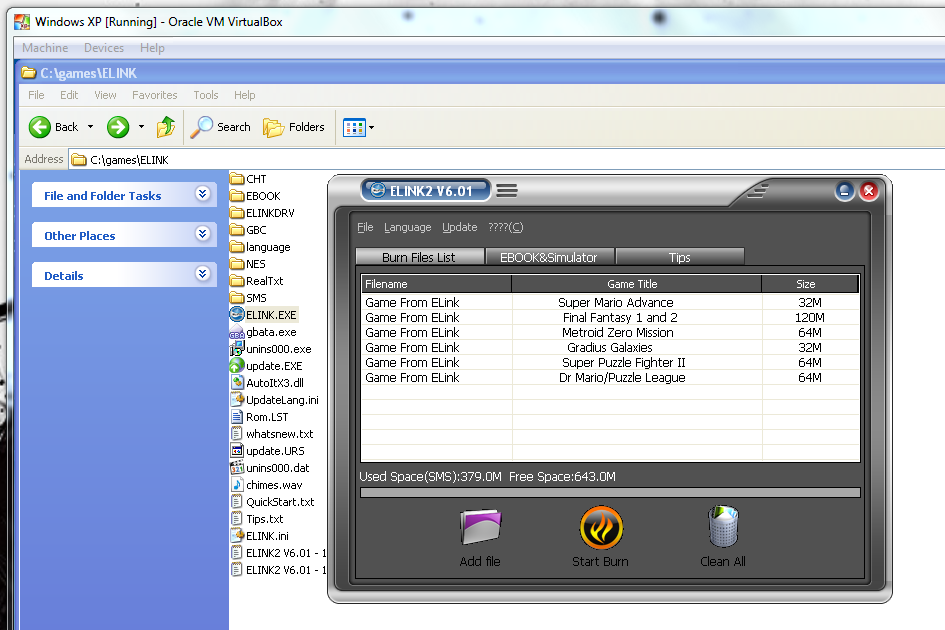The height and width of the screenshot is (630, 945).
Task: Click the green Forward arrow icon
Action: tap(118, 127)
